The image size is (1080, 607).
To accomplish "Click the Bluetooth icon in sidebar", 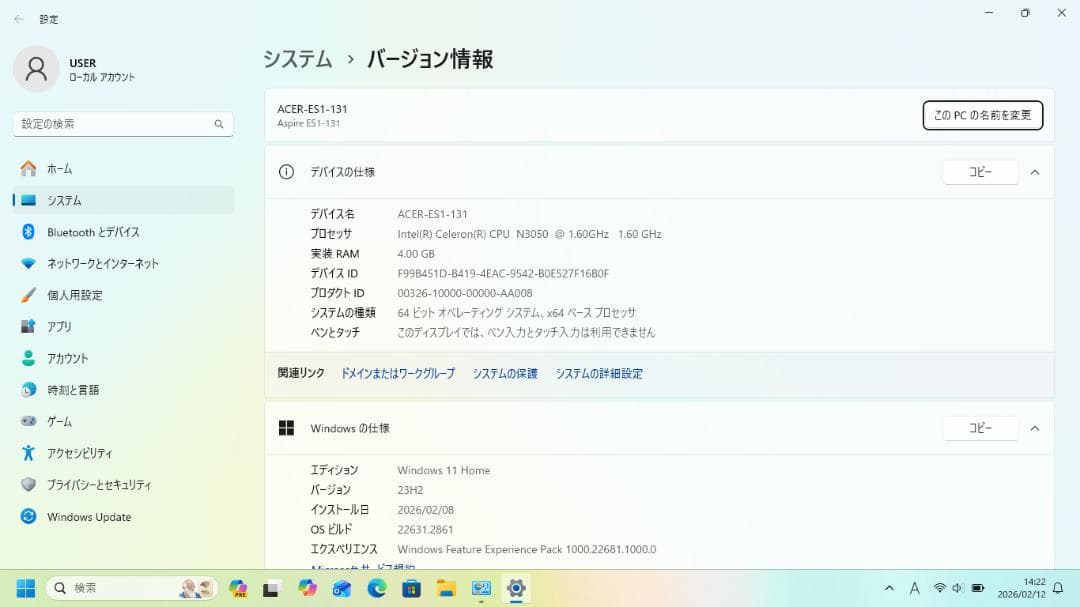I will pyautogui.click(x=28, y=232).
